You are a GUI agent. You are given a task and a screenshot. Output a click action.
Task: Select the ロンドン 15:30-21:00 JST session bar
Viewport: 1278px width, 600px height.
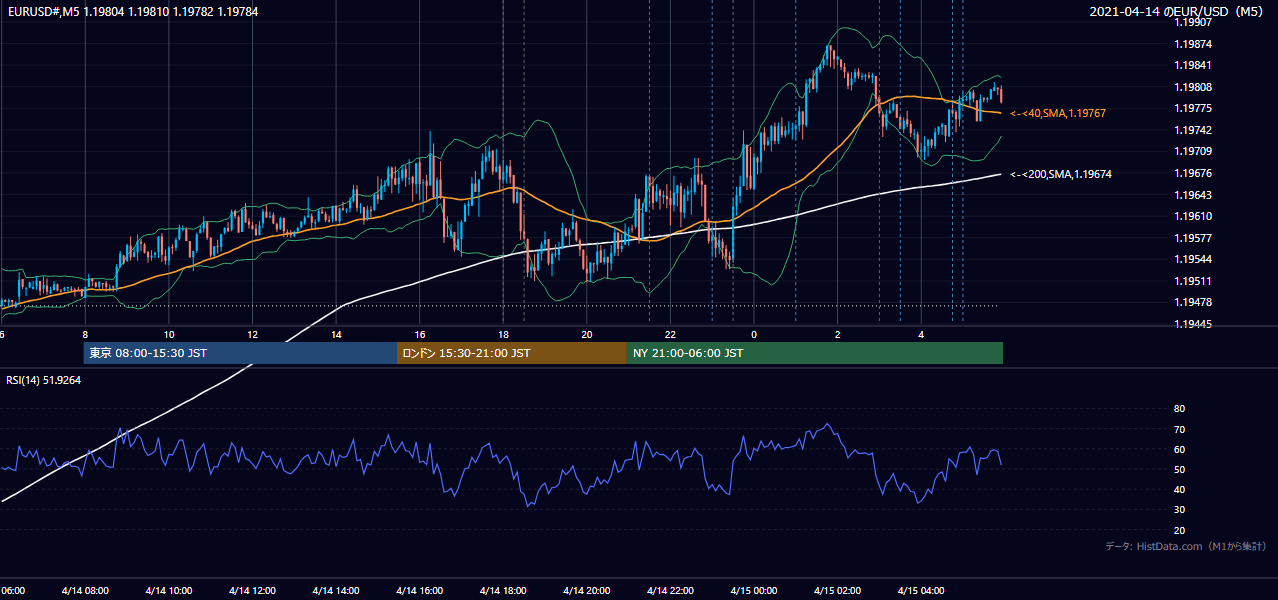[511, 353]
